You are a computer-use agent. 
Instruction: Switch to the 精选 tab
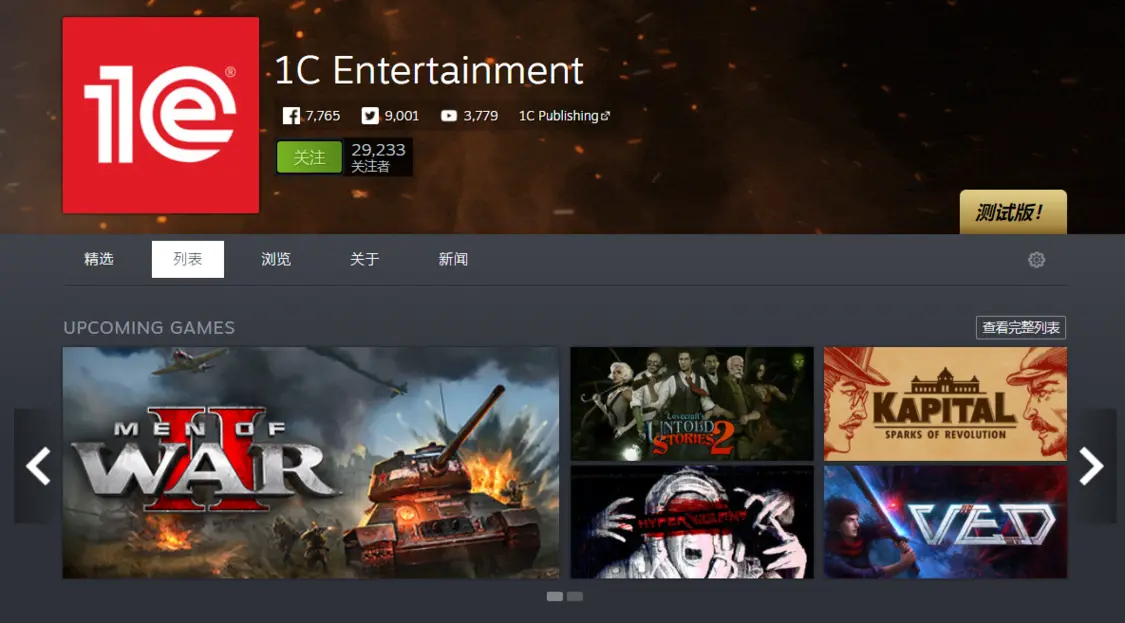click(99, 259)
